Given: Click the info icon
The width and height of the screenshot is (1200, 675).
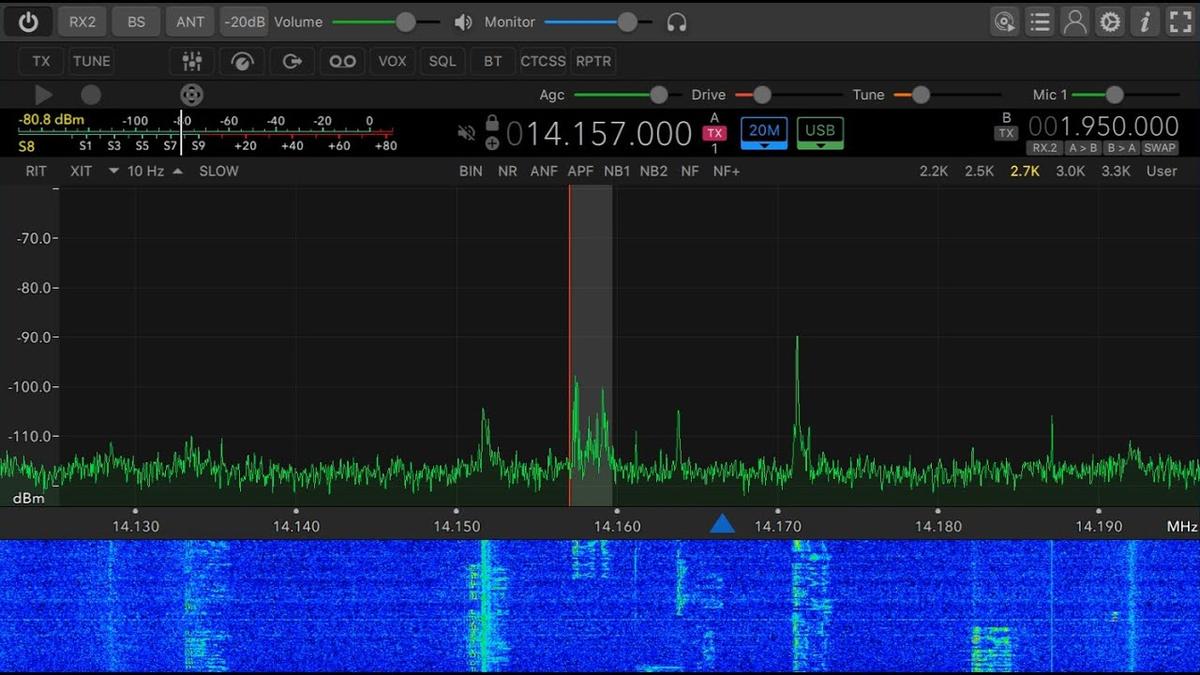Looking at the screenshot, I should pos(1144,21).
